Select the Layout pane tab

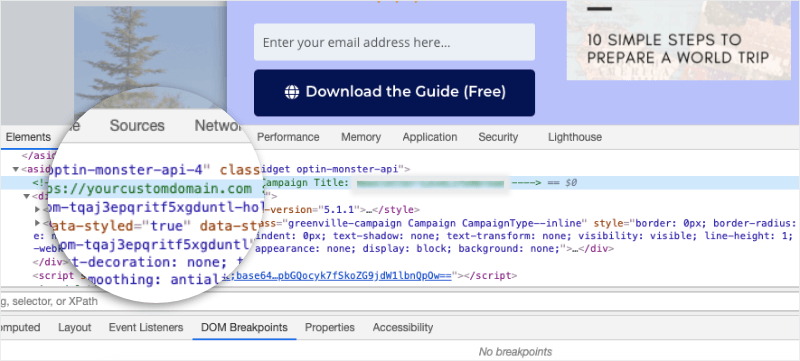(74, 327)
